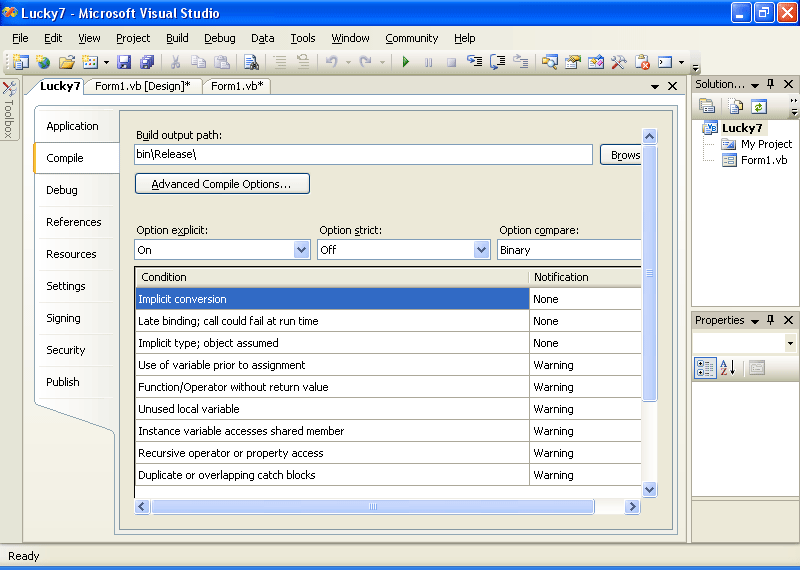Toggle Alphabetical sort in Properties panel
Image resolution: width=800 pixels, height=570 pixels.
pos(728,368)
